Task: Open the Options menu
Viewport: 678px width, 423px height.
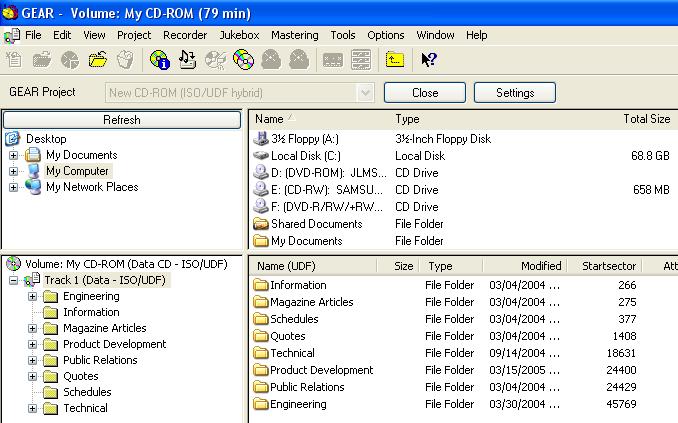Action: coord(386,35)
